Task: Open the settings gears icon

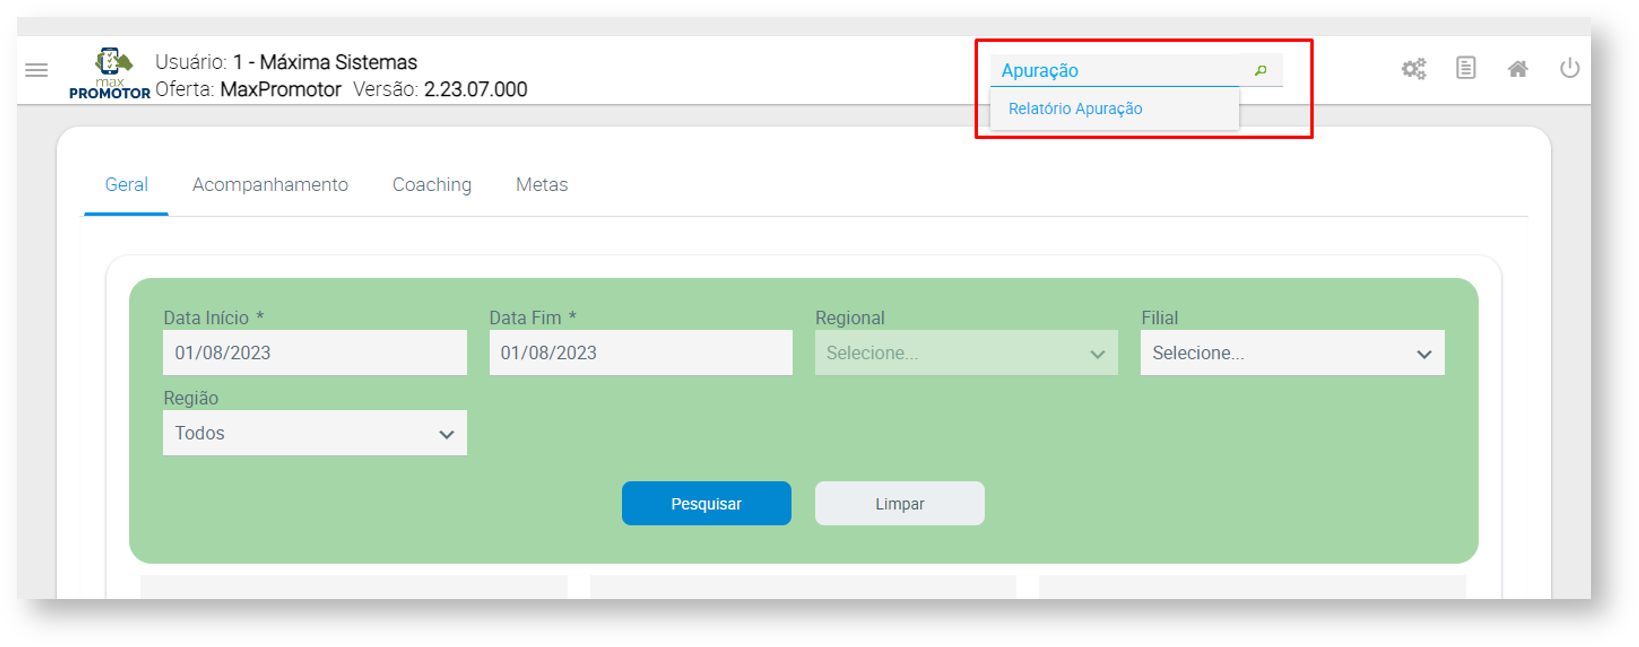Action: tap(1413, 69)
